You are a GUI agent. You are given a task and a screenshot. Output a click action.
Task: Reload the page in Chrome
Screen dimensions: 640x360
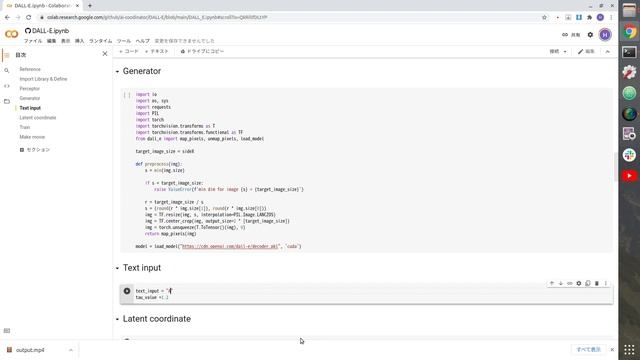(29, 17)
